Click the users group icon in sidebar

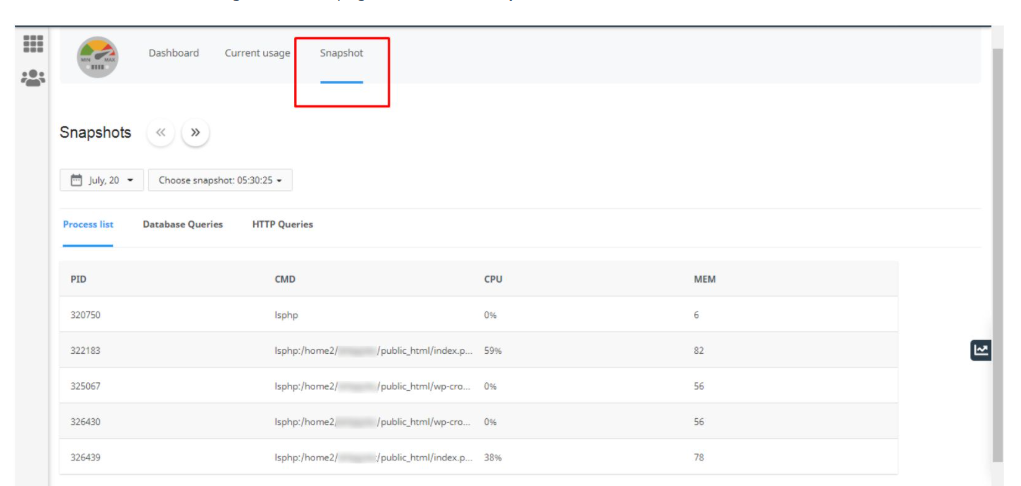(x=33, y=78)
